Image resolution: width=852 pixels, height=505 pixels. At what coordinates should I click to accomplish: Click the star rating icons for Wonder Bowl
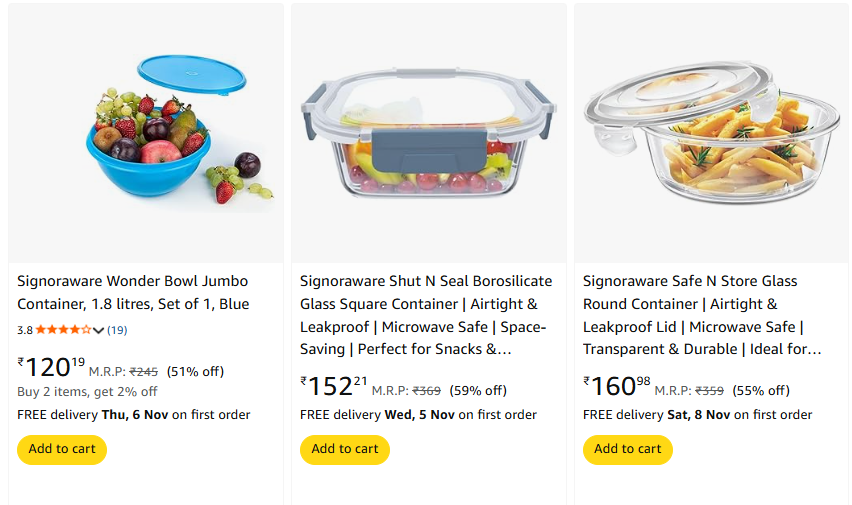tap(63, 329)
